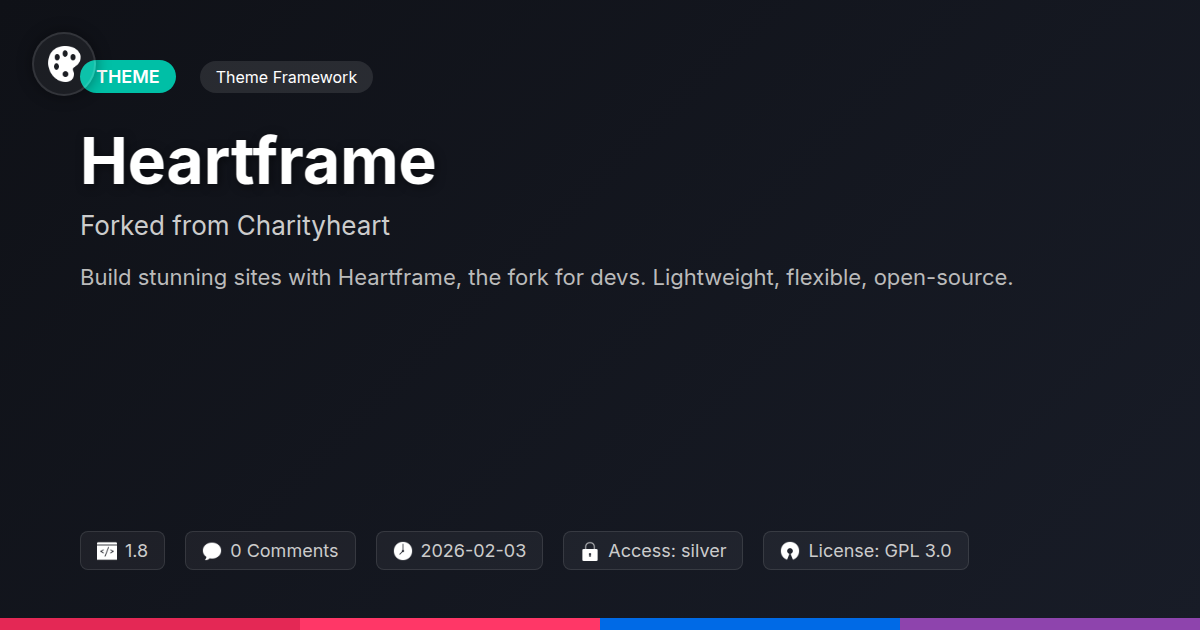Click the 0 Comments label
Image resolution: width=1200 pixels, height=630 pixels.
click(x=284, y=551)
